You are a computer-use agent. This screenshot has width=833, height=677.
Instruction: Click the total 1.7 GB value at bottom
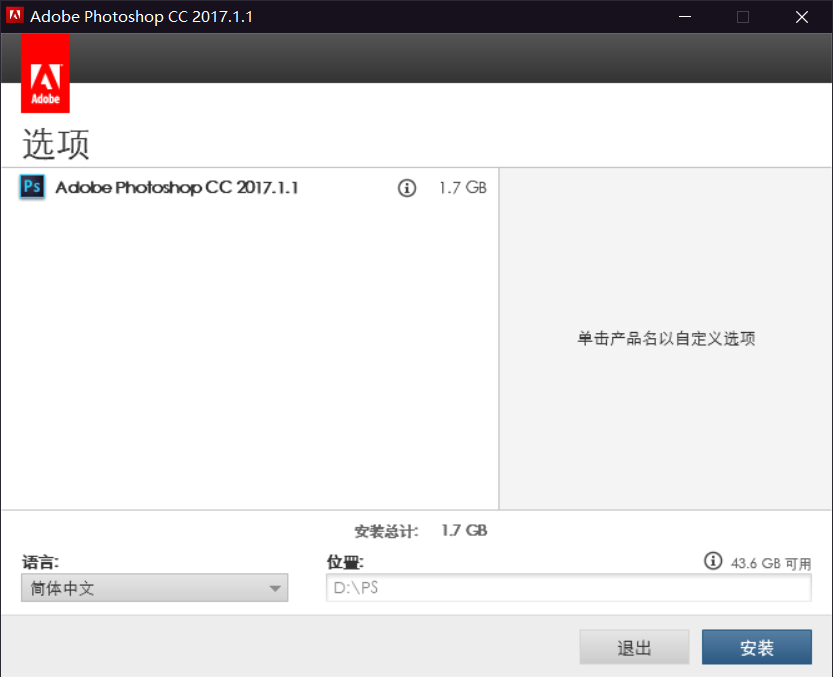(x=464, y=530)
